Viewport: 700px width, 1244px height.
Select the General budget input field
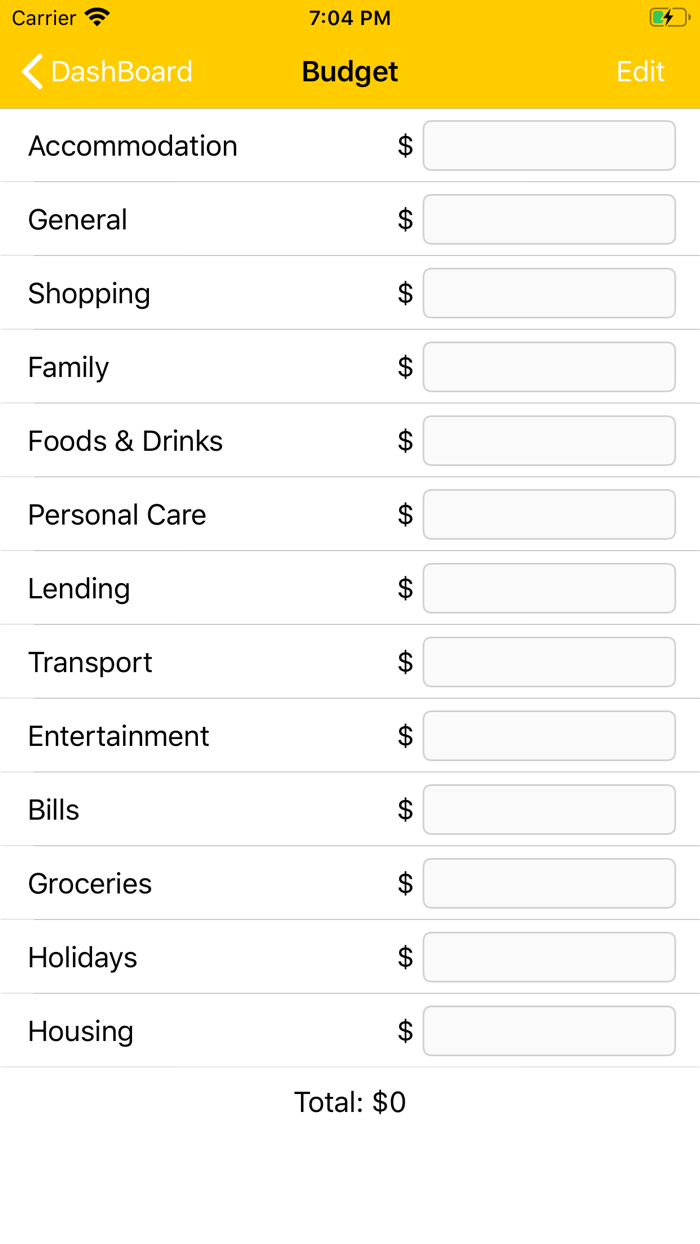click(x=549, y=220)
